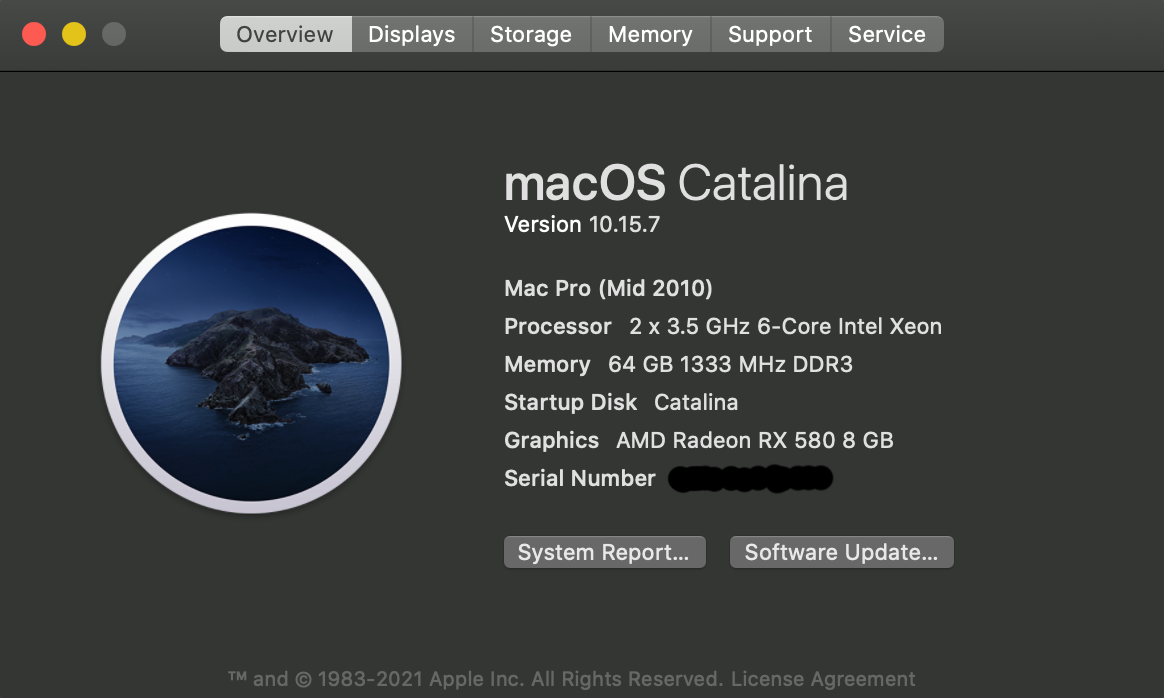This screenshot has height=698, width=1164.
Task: Go to the Memory tab
Action: pos(650,34)
